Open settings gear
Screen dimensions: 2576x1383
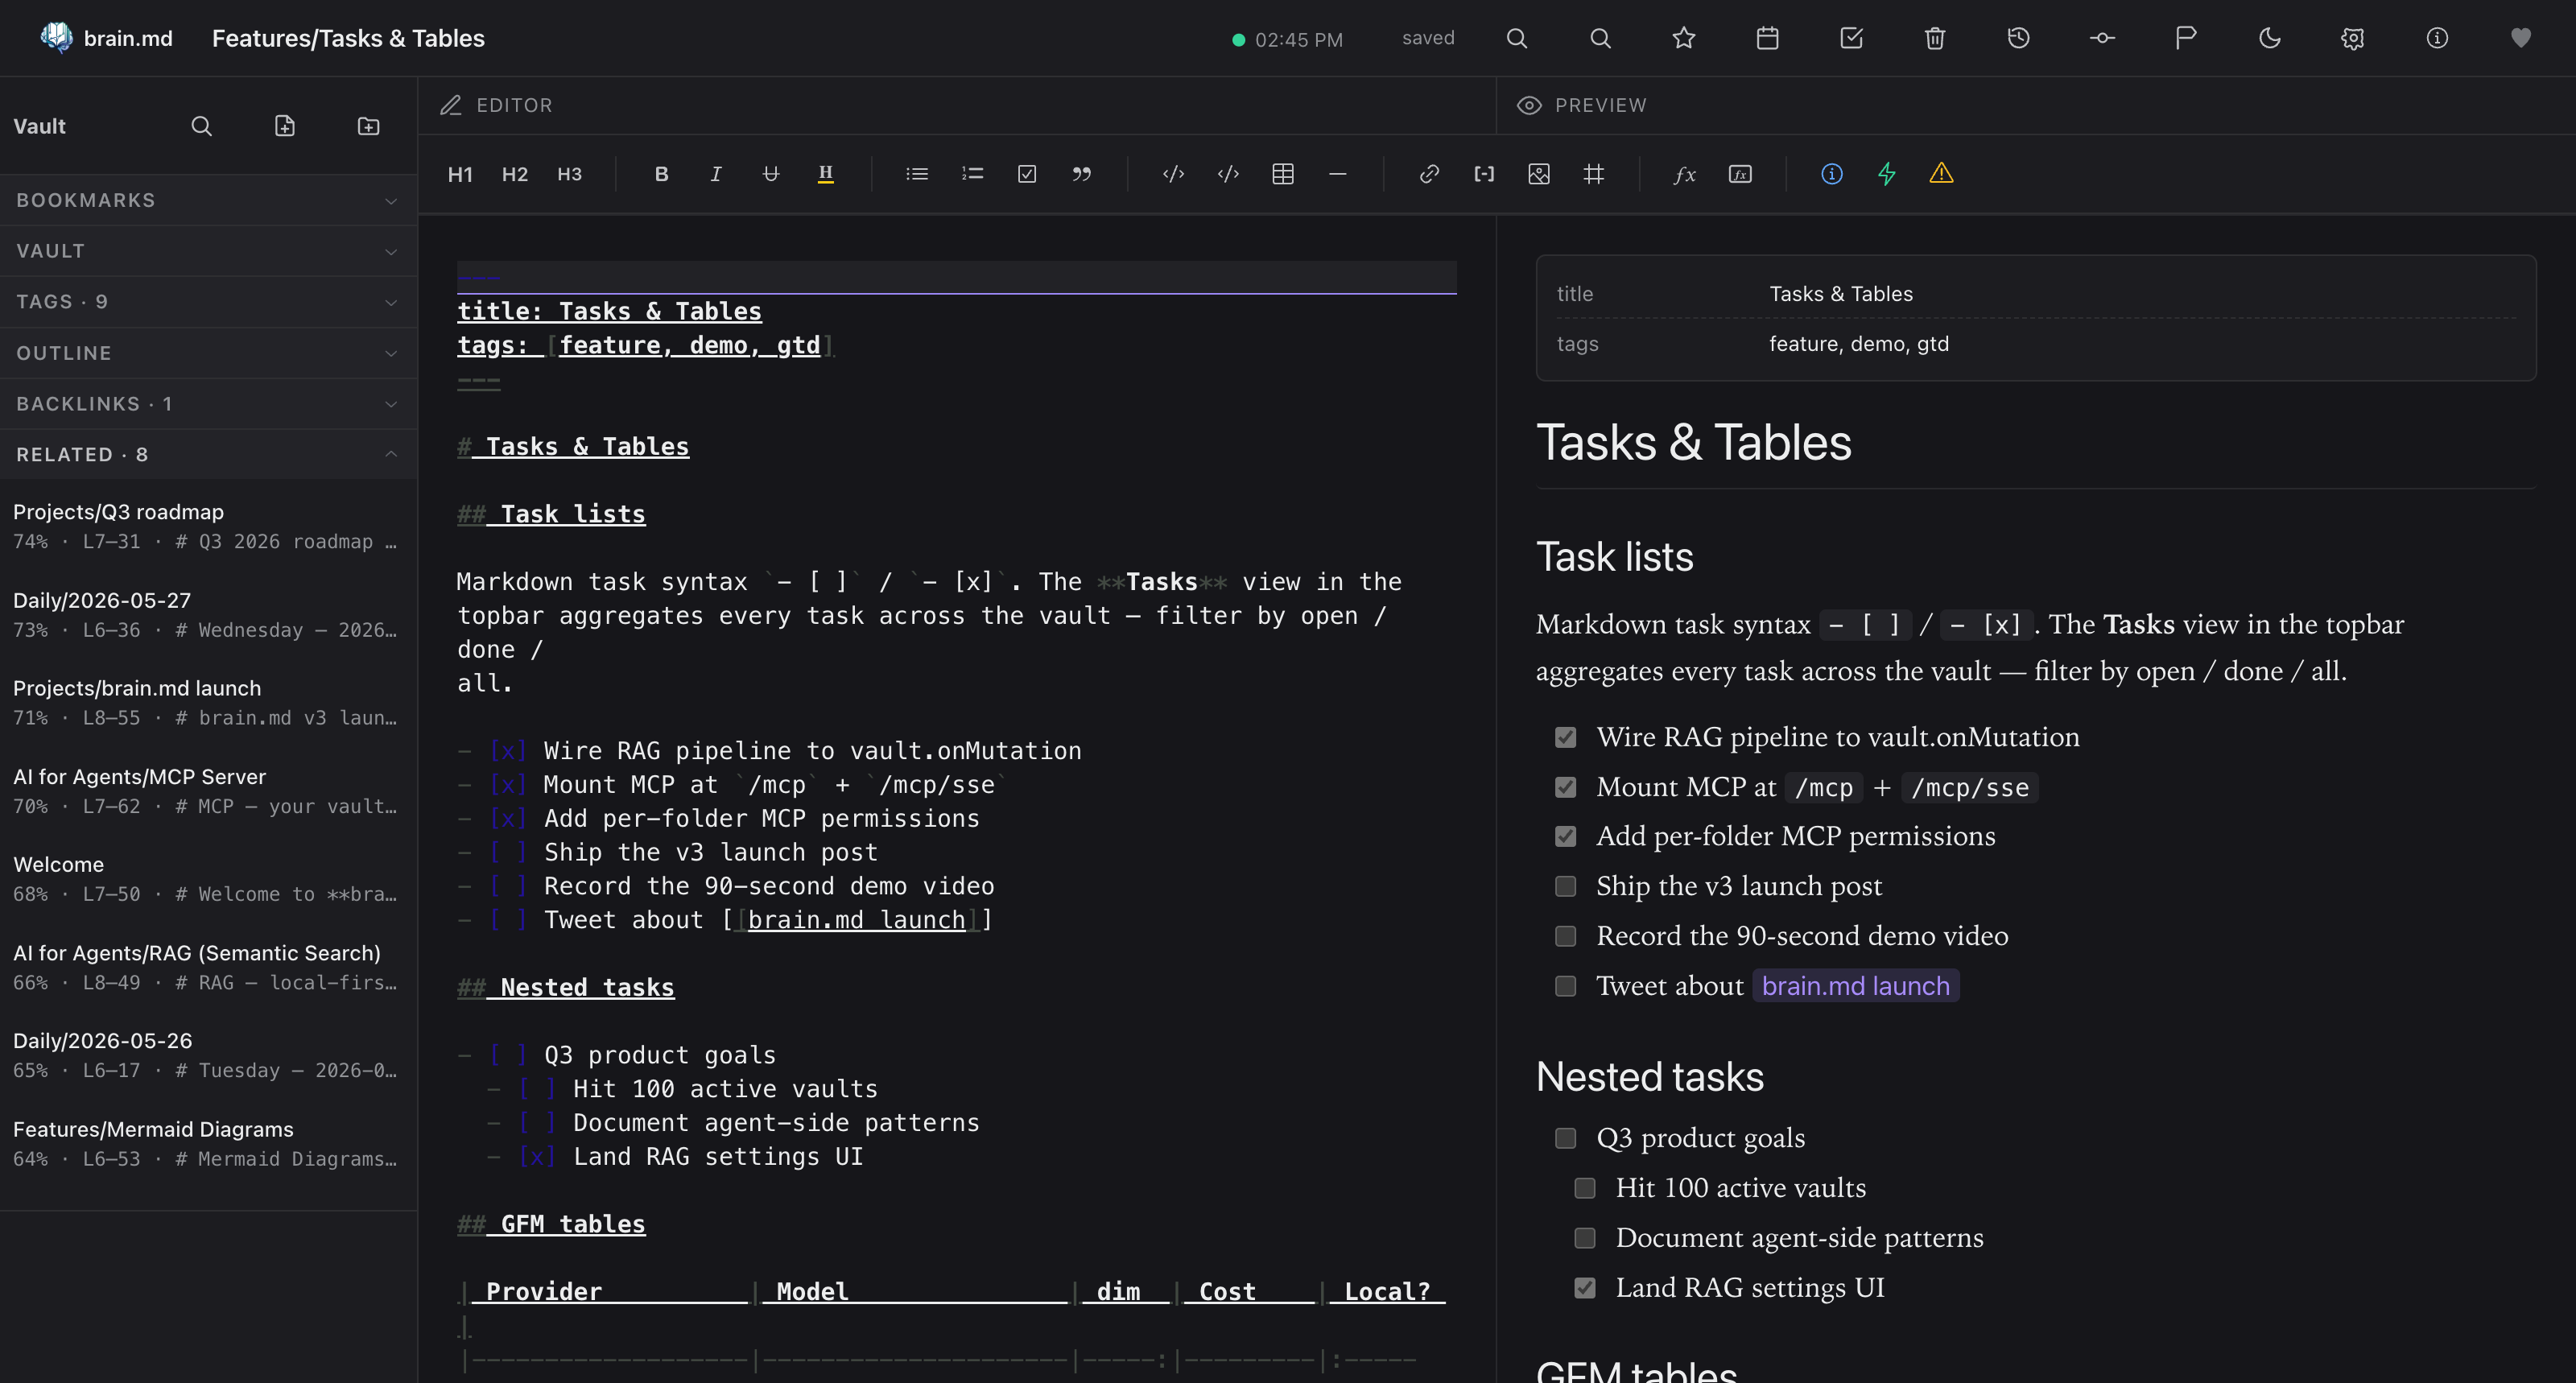click(2353, 38)
